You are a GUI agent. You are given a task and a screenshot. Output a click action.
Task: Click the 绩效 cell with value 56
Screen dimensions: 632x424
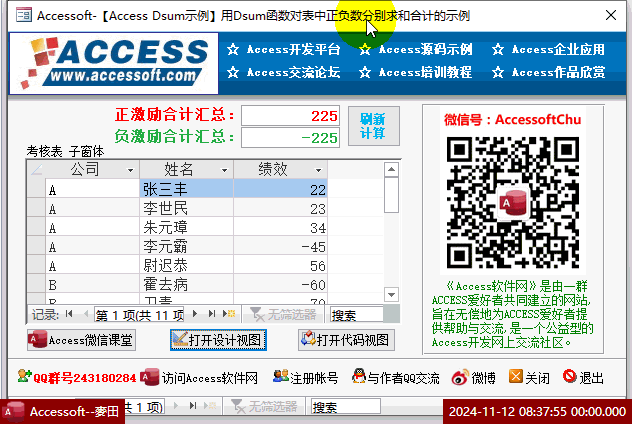(281, 265)
